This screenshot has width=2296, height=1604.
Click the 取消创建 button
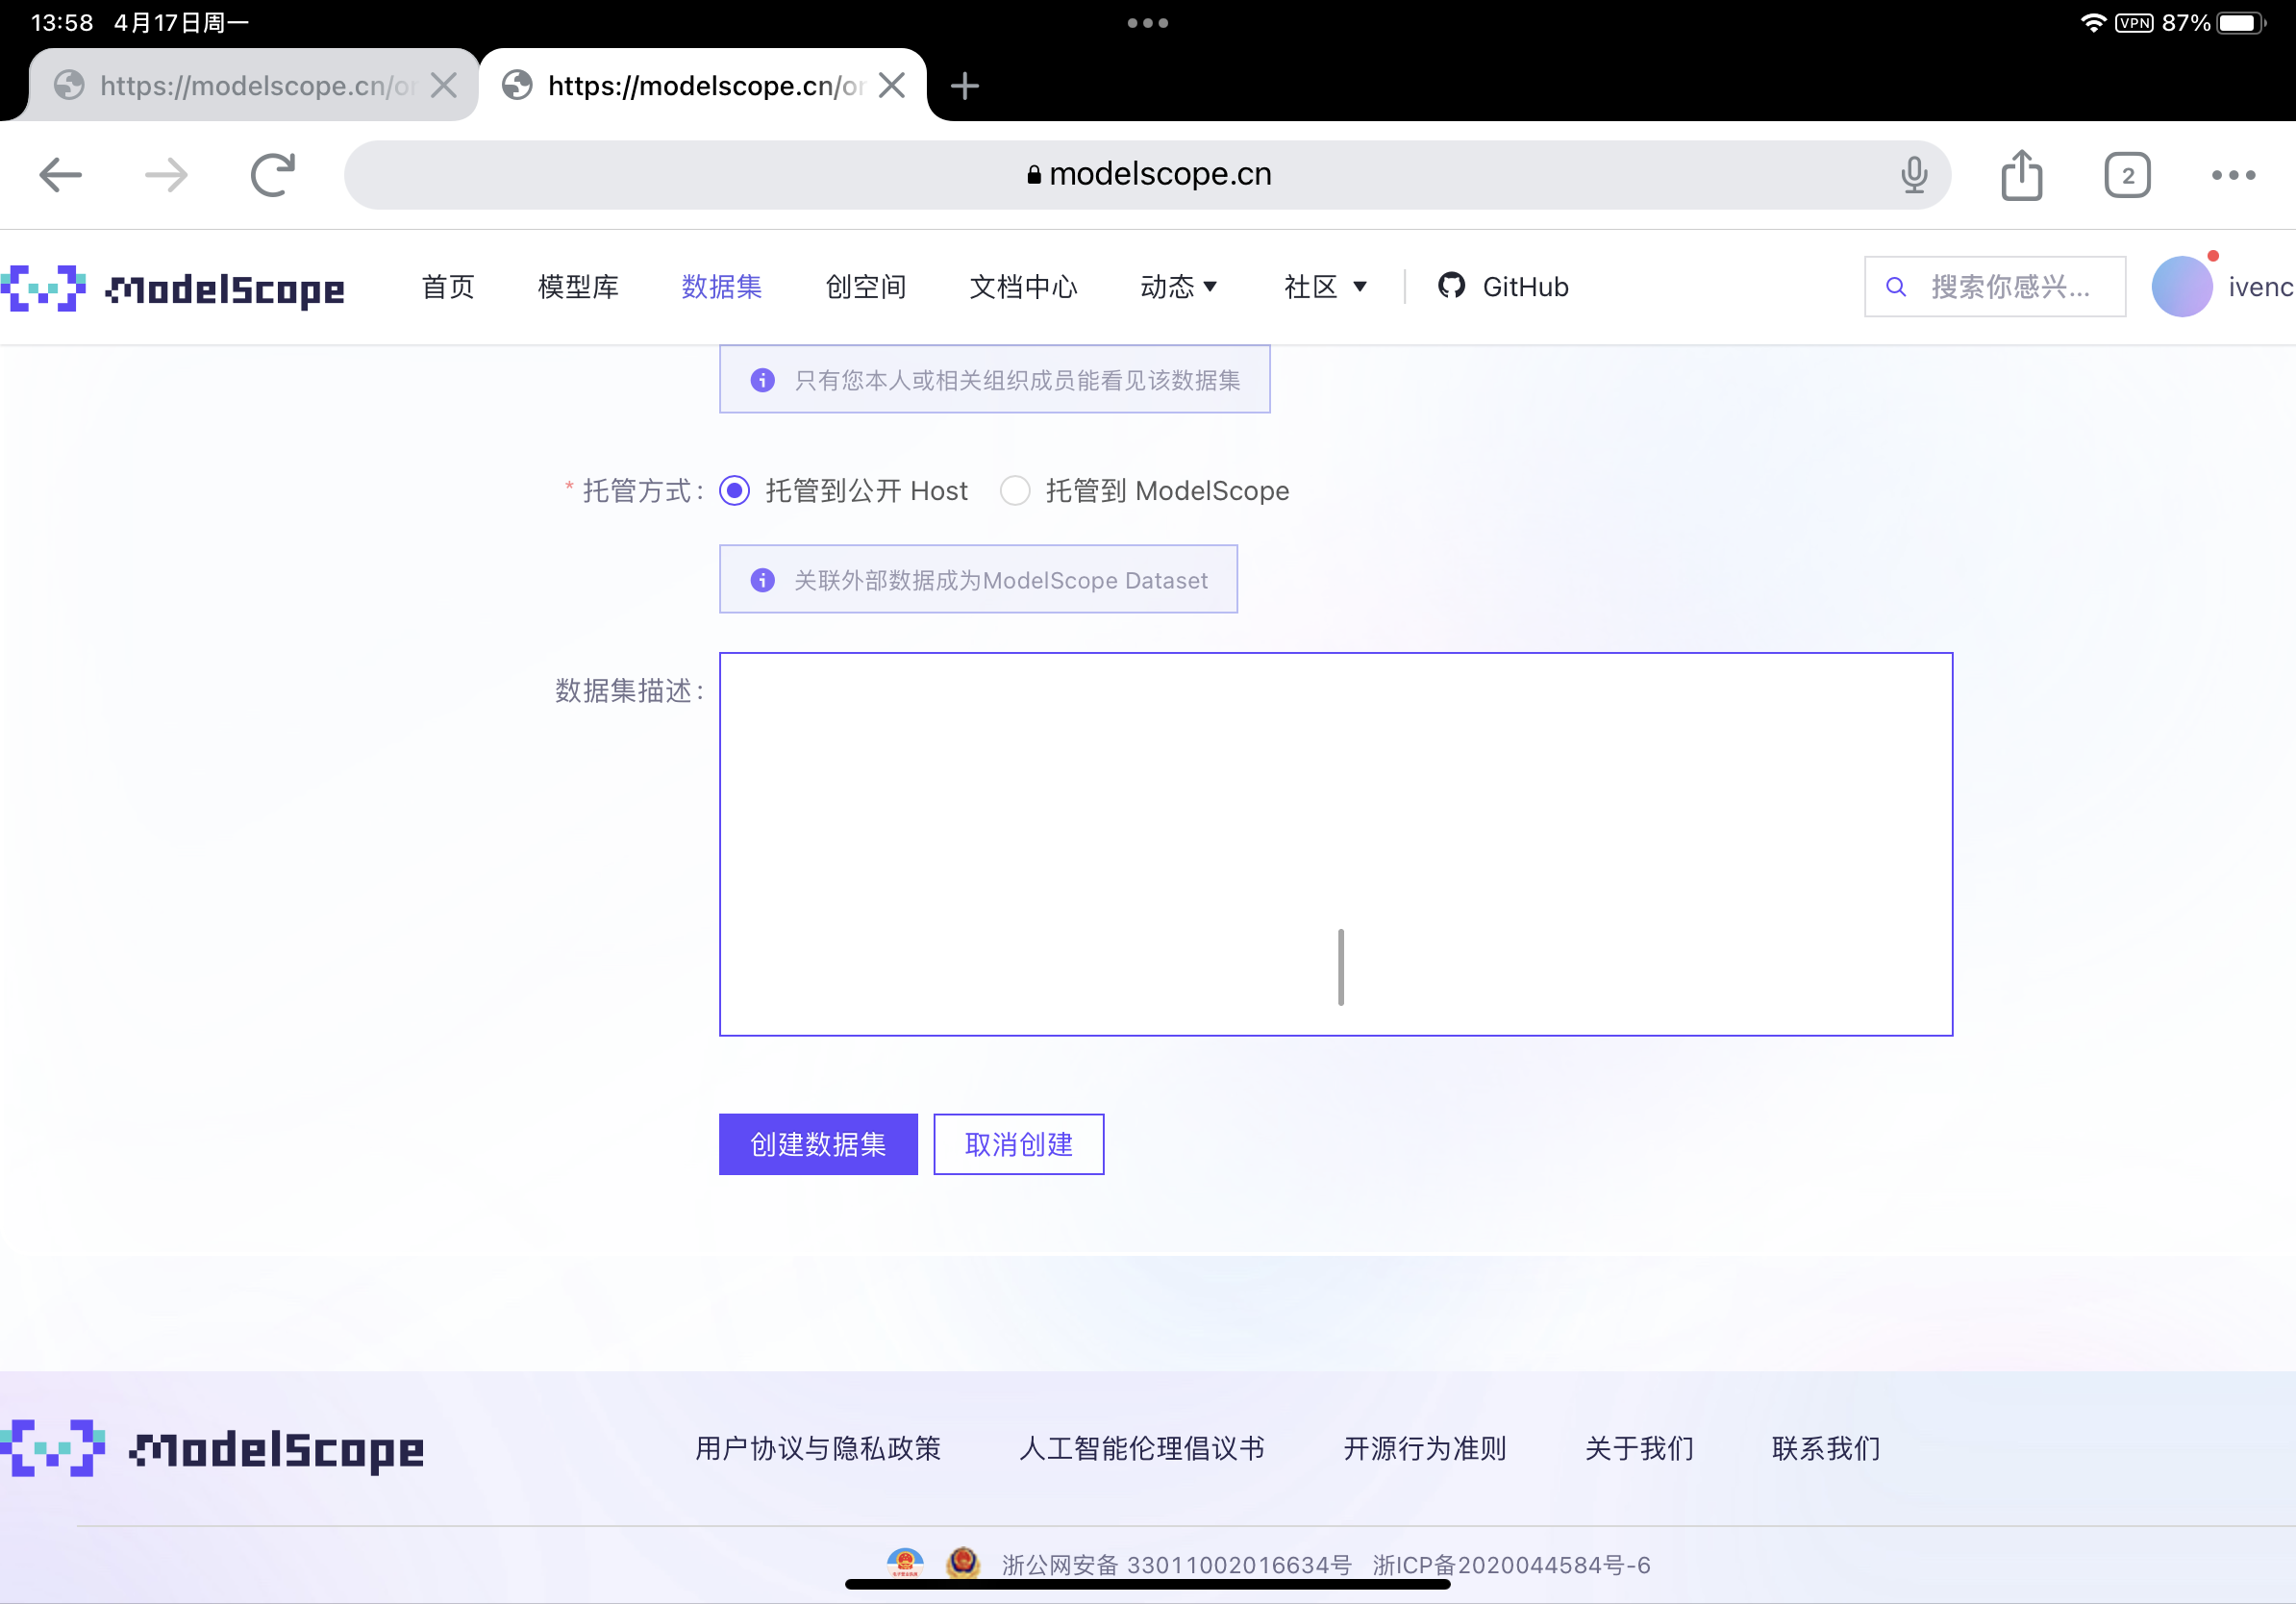[x=1018, y=1144]
